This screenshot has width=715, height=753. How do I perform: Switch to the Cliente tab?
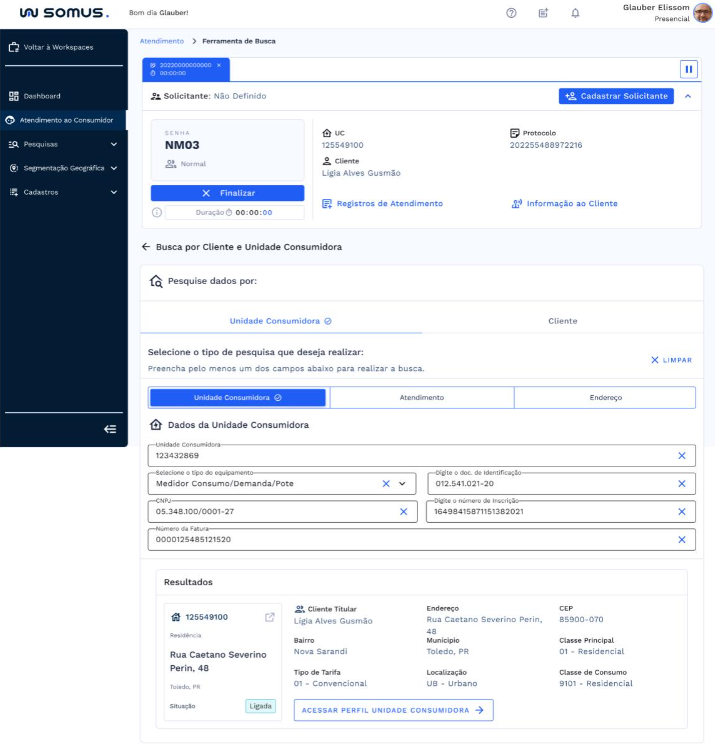coord(562,321)
